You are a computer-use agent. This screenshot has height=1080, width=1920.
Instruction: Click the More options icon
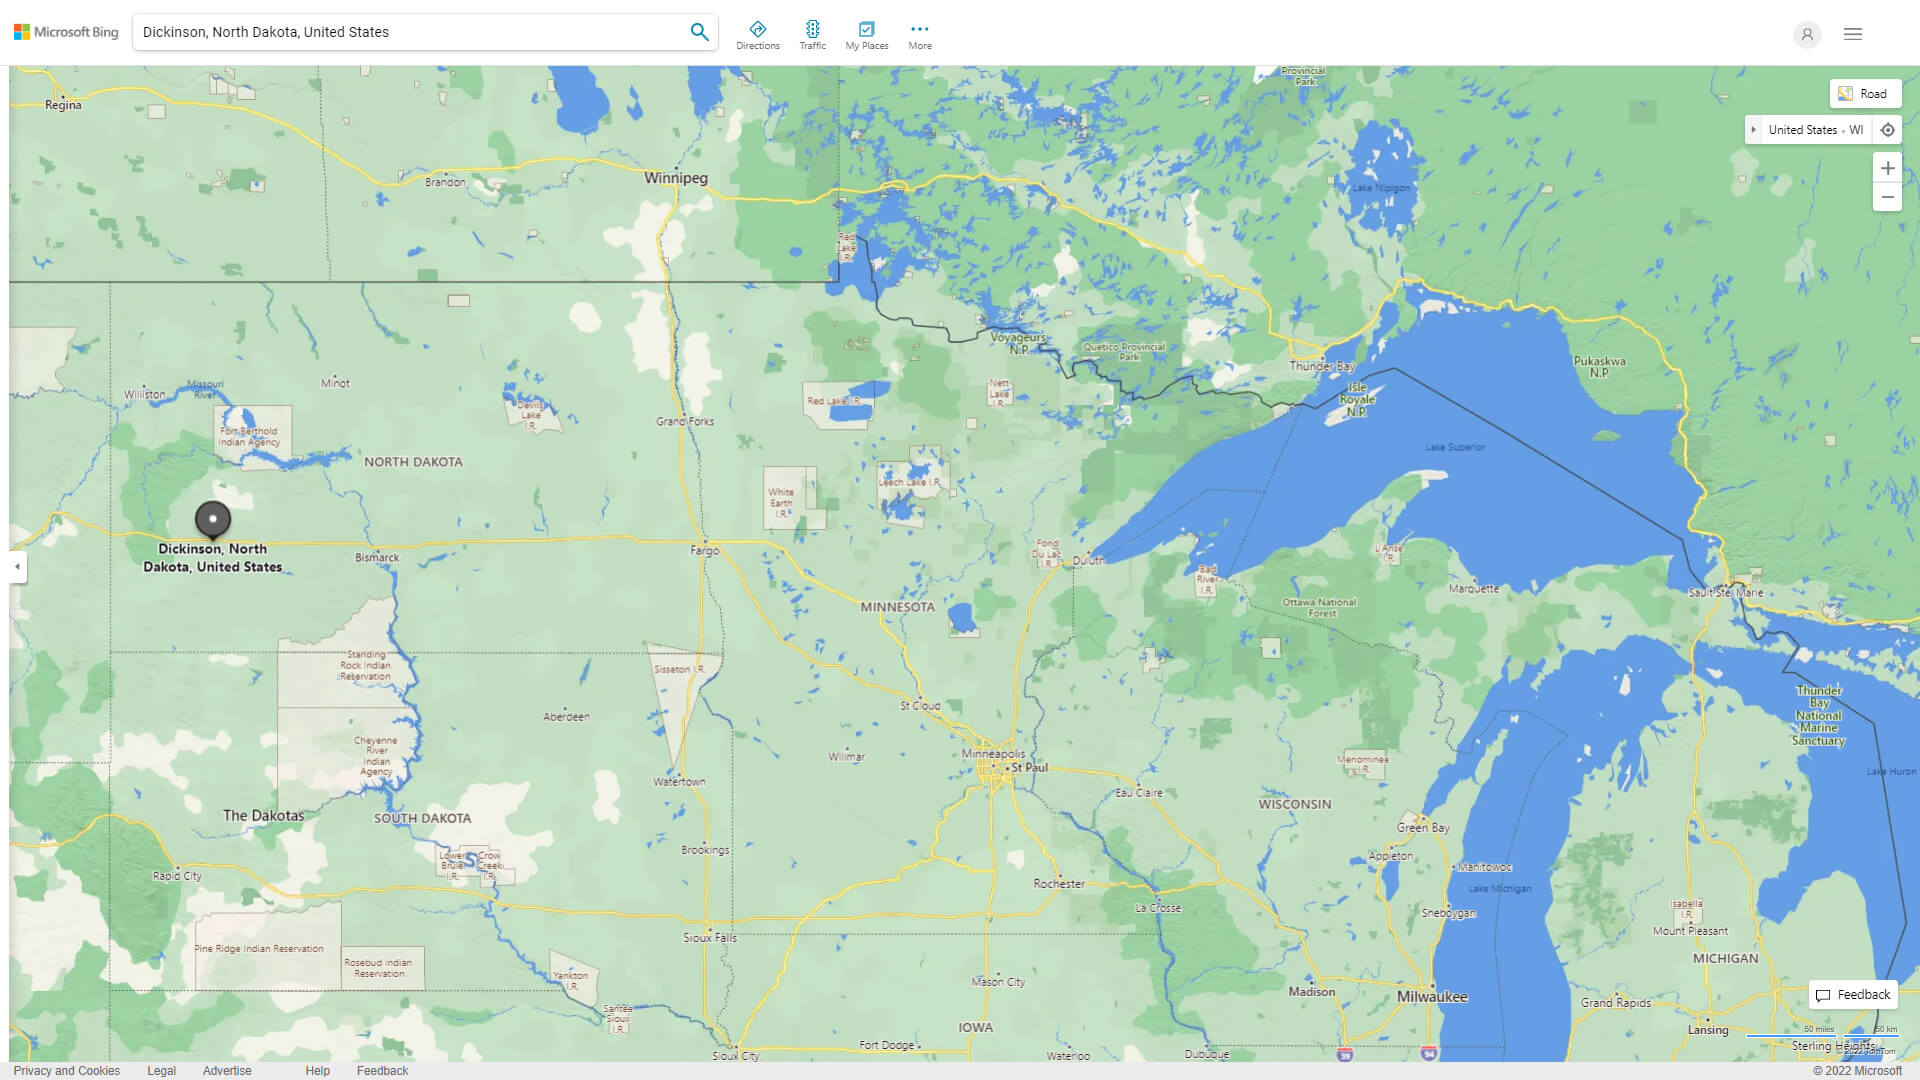[920, 28]
